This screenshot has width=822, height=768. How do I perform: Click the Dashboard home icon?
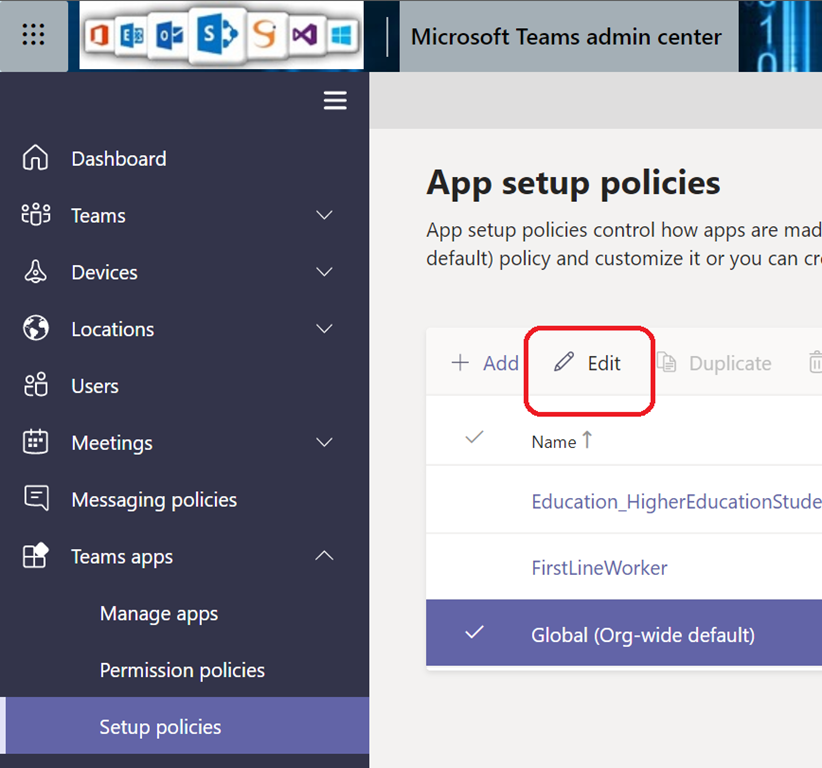pyautogui.click(x=35, y=158)
